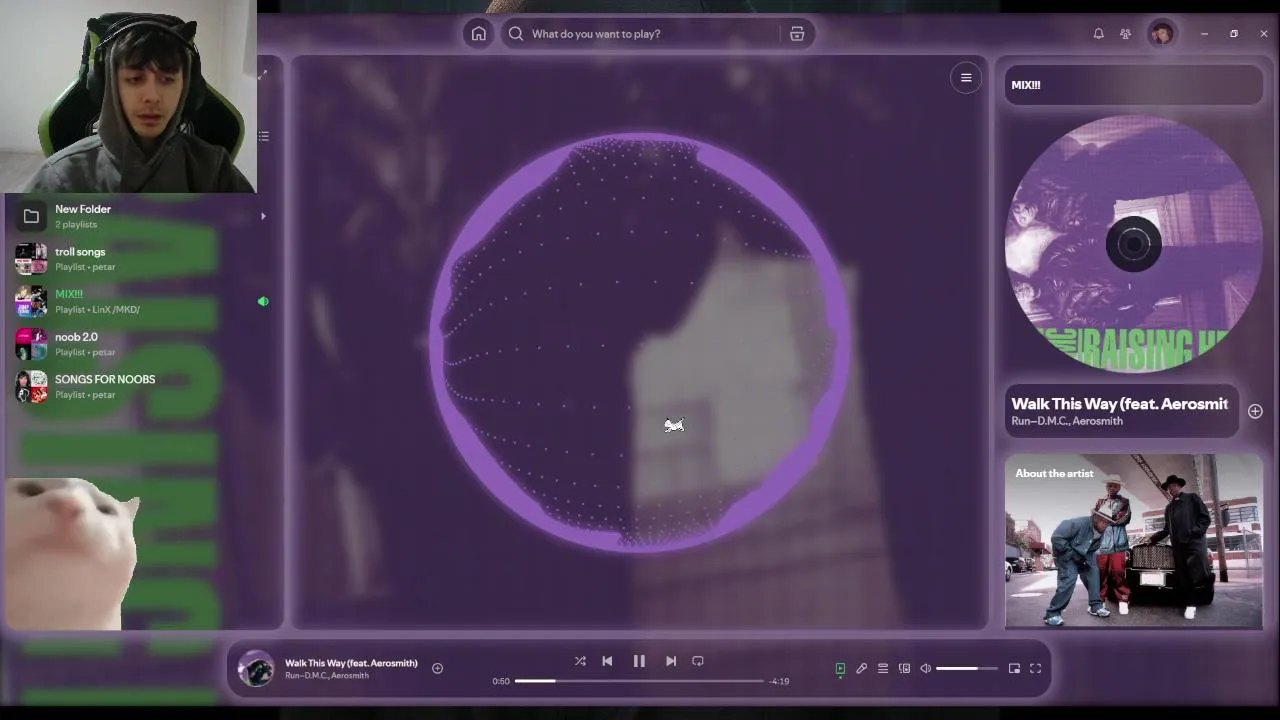Open the Browse icon in search bar

(x=797, y=34)
